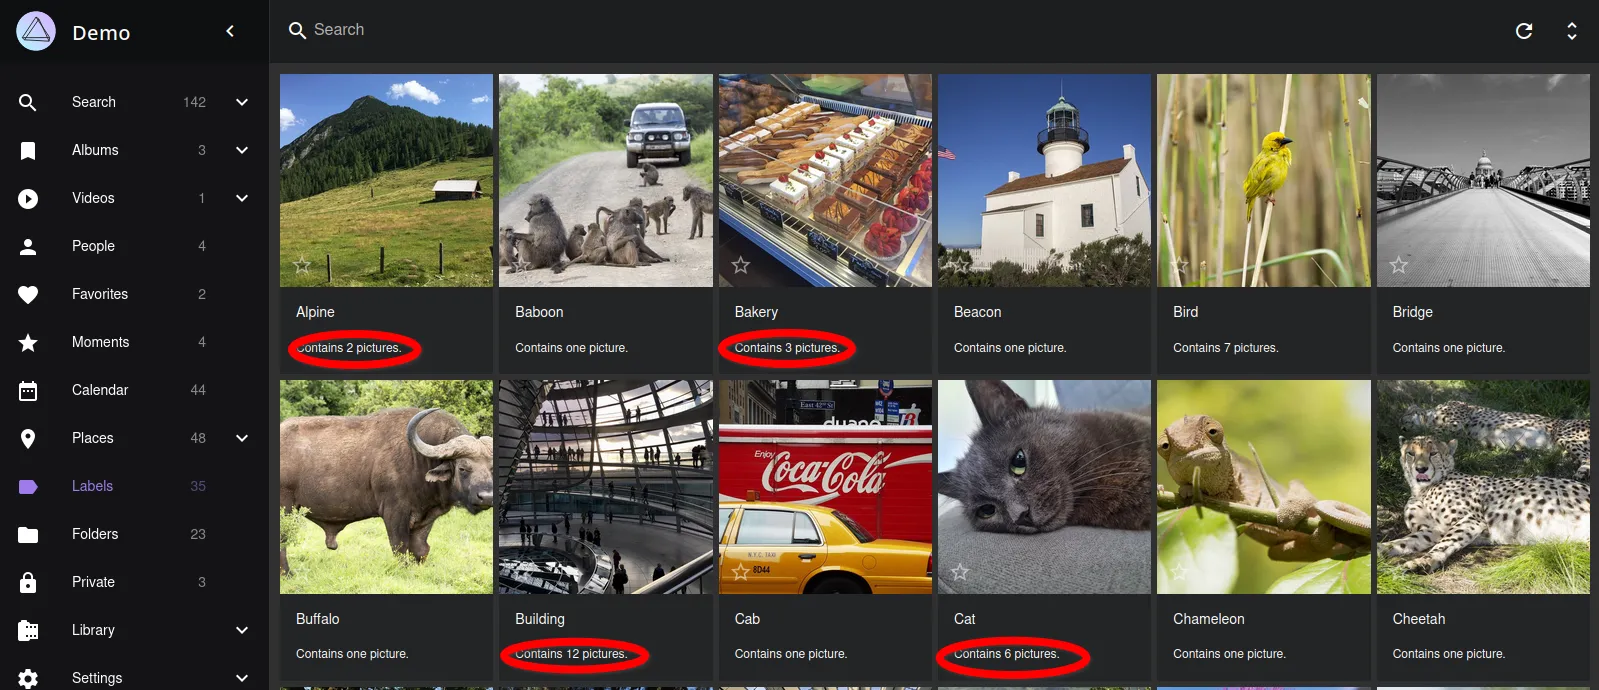The height and width of the screenshot is (690, 1599).
Task: Open the Calendar icon in sidebar
Action: point(28,390)
